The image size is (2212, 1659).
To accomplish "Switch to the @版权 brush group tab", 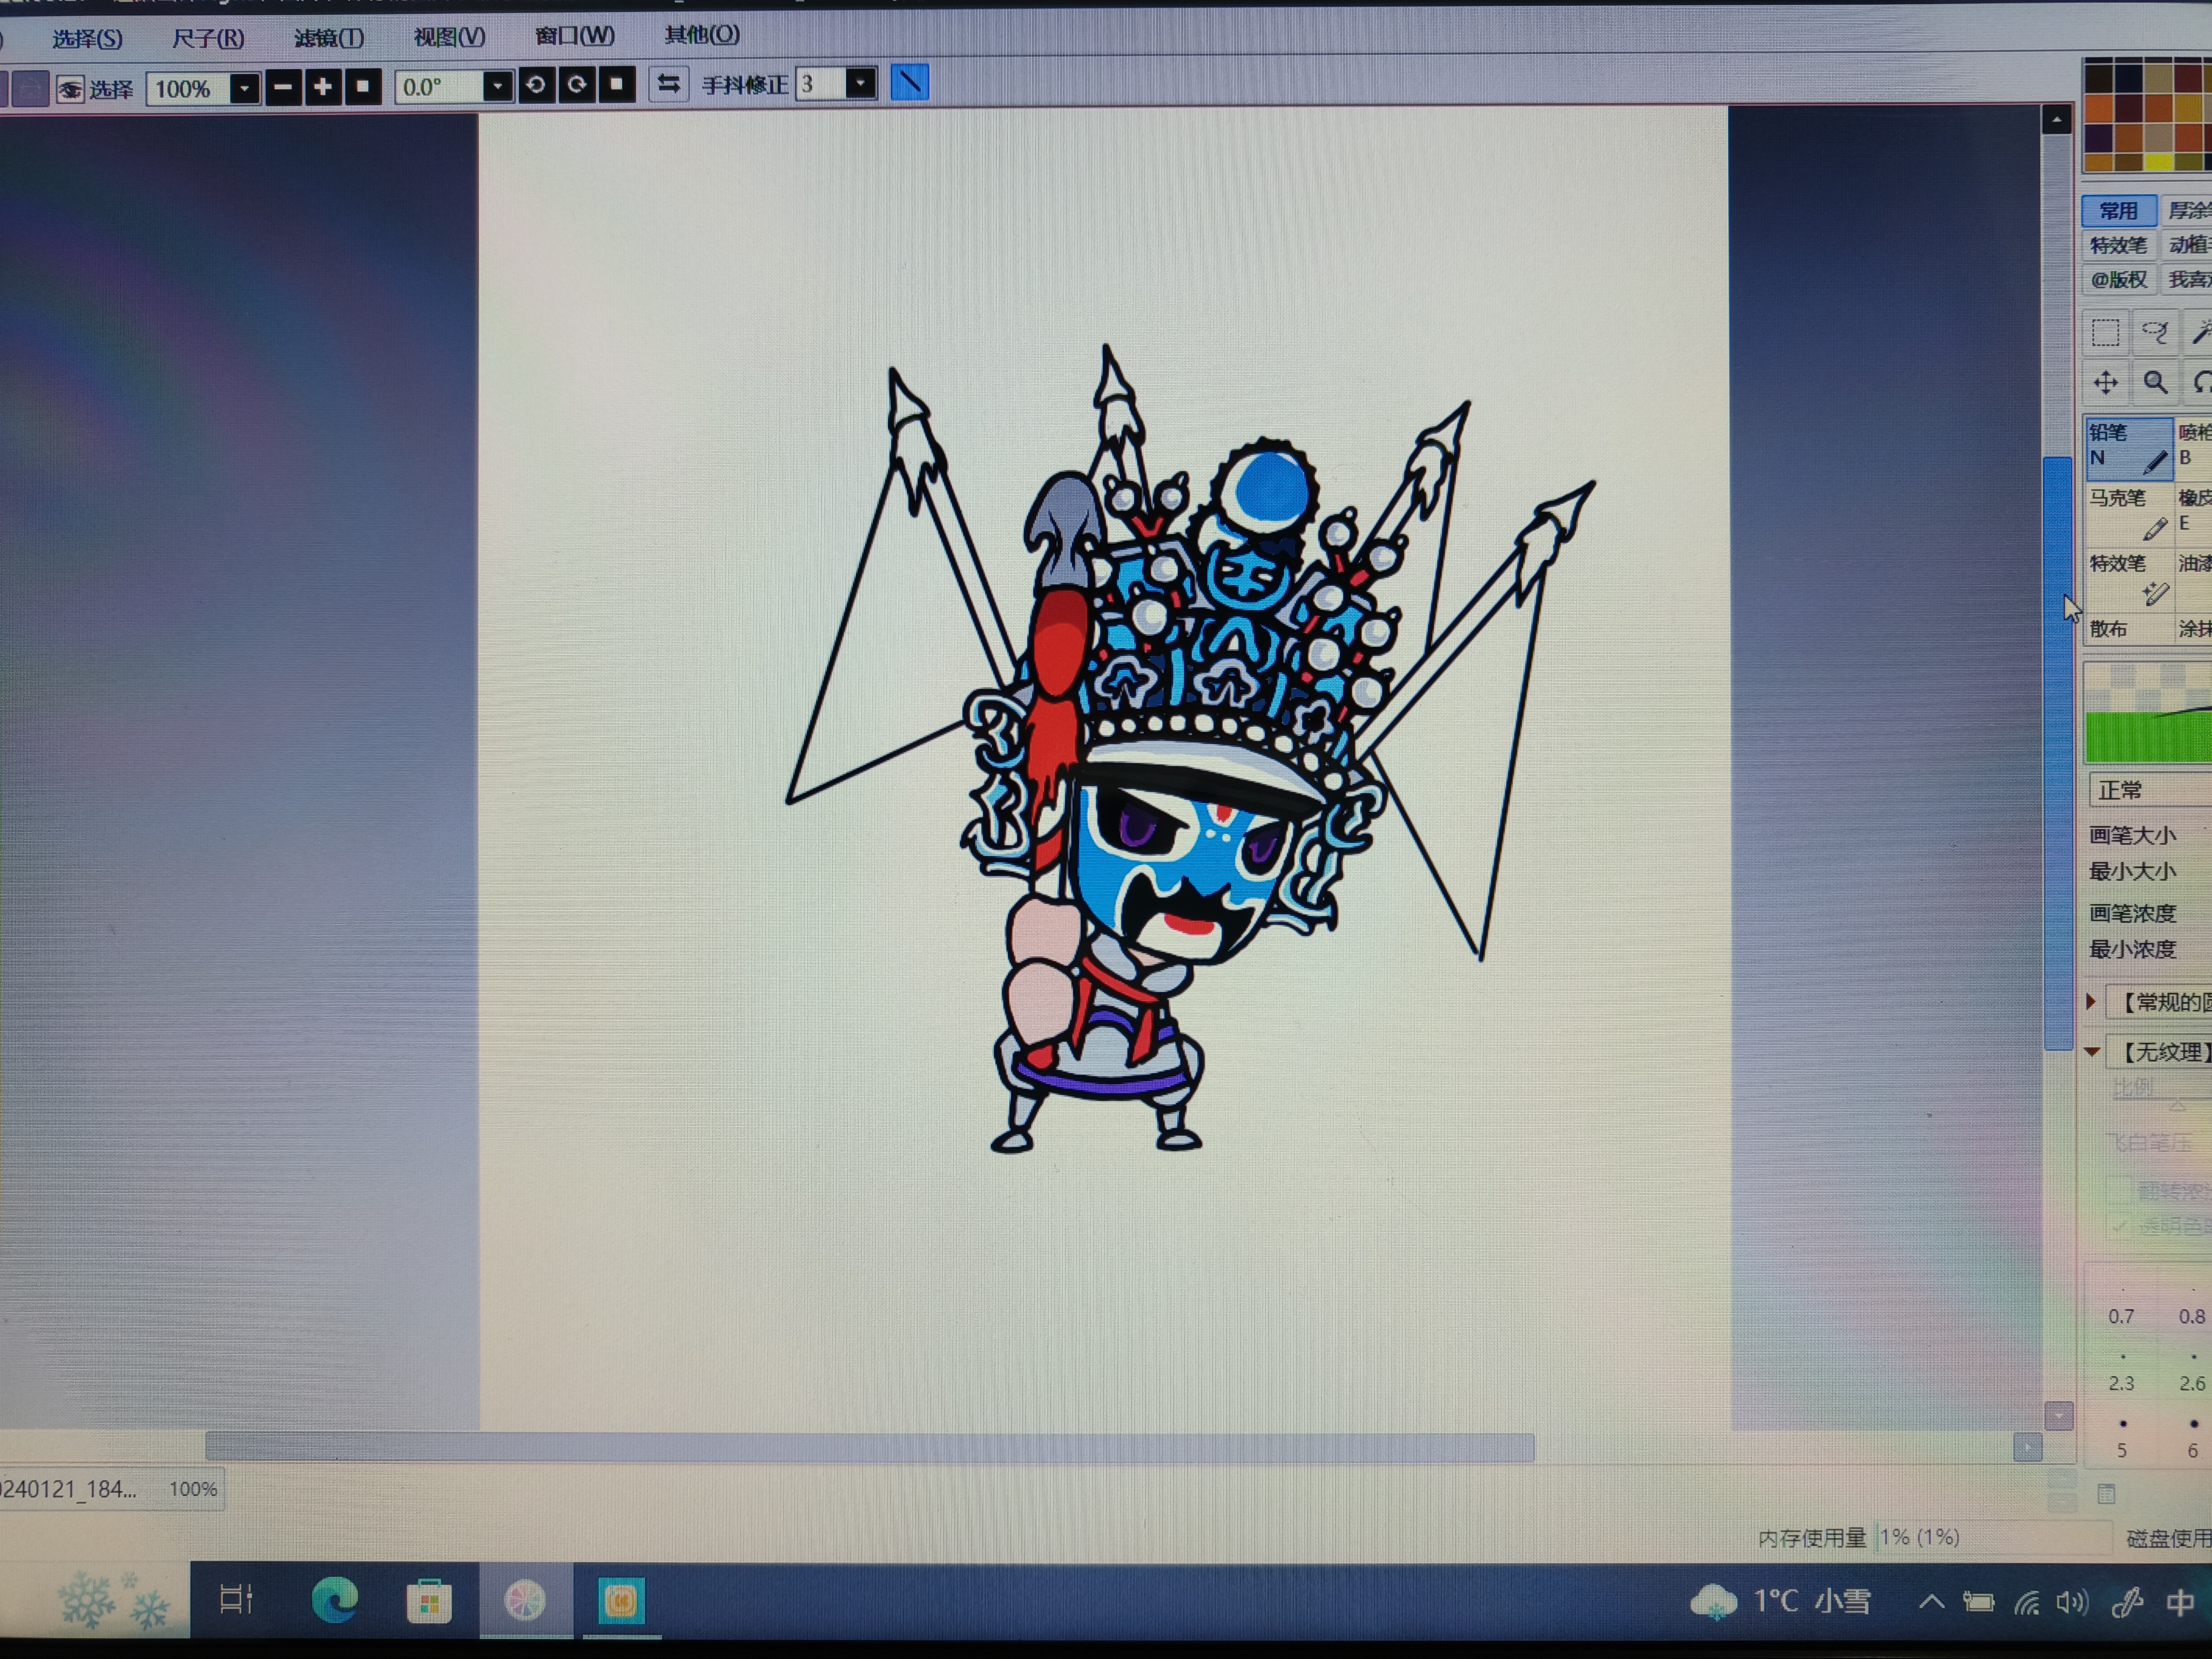I will pyautogui.click(x=2118, y=279).
